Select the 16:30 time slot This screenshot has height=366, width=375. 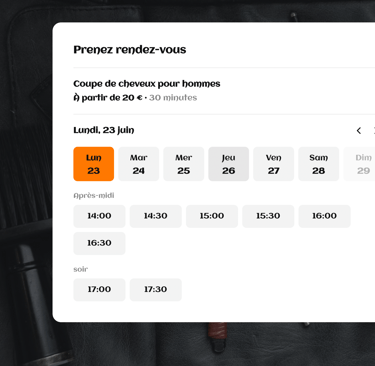pos(99,243)
